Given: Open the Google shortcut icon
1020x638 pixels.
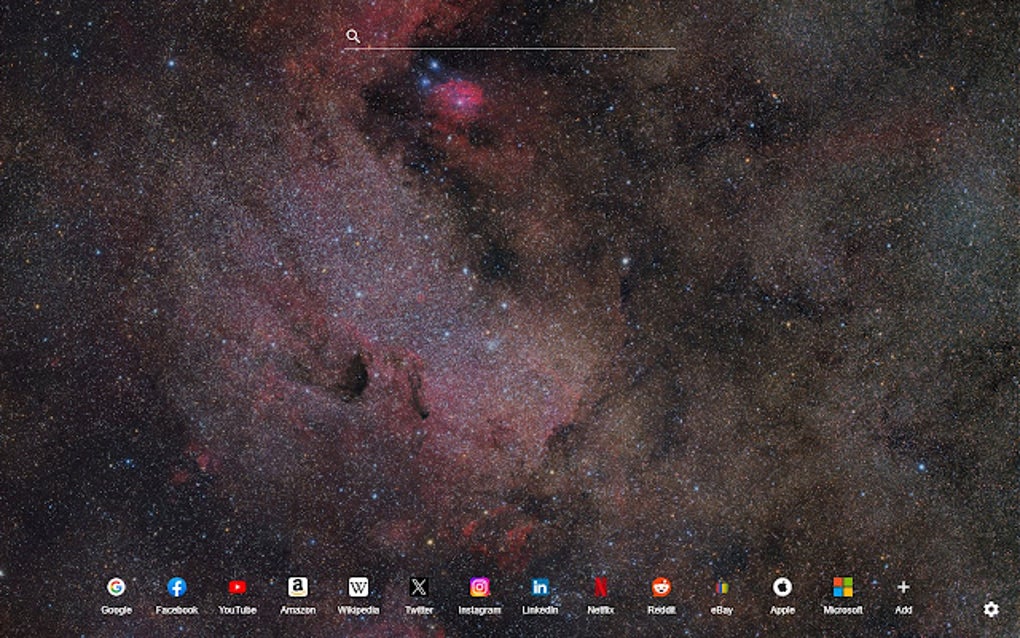Looking at the screenshot, I should coord(116,588).
